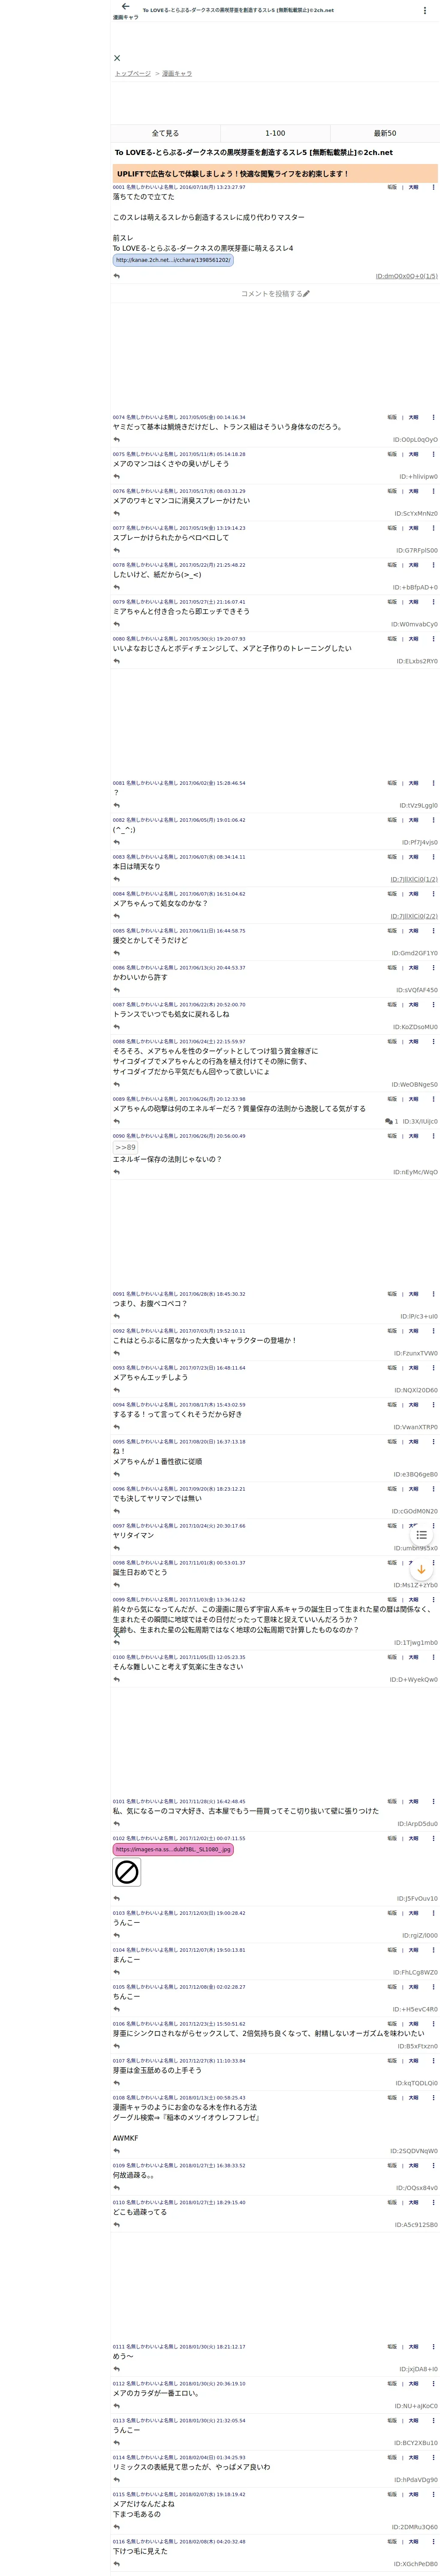Click the reply arrow under post 0001
The image size is (440, 2576).
click(x=117, y=276)
